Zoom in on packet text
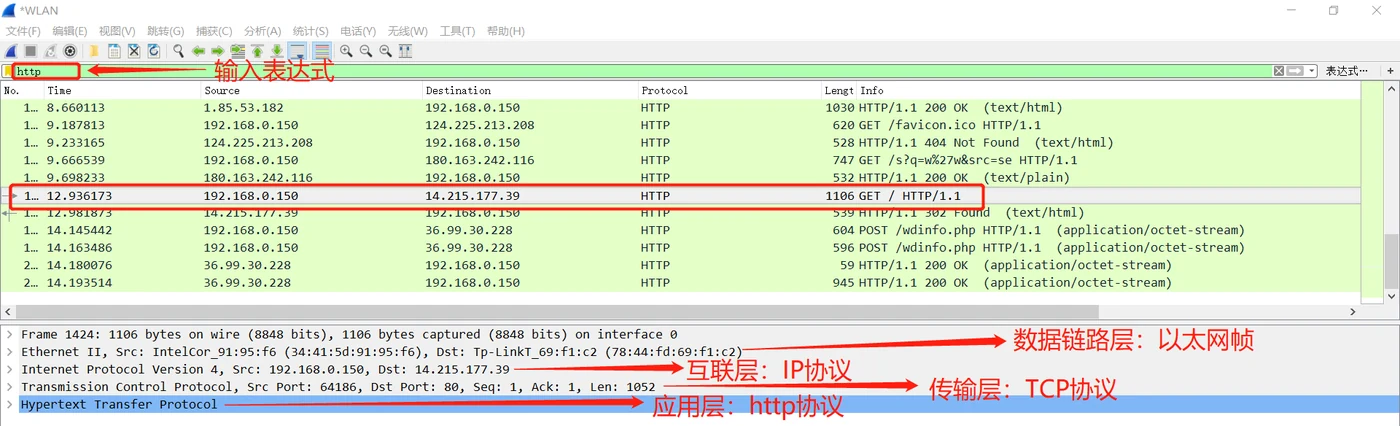The width and height of the screenshot is (1400, 426). (x=346, y=51)
